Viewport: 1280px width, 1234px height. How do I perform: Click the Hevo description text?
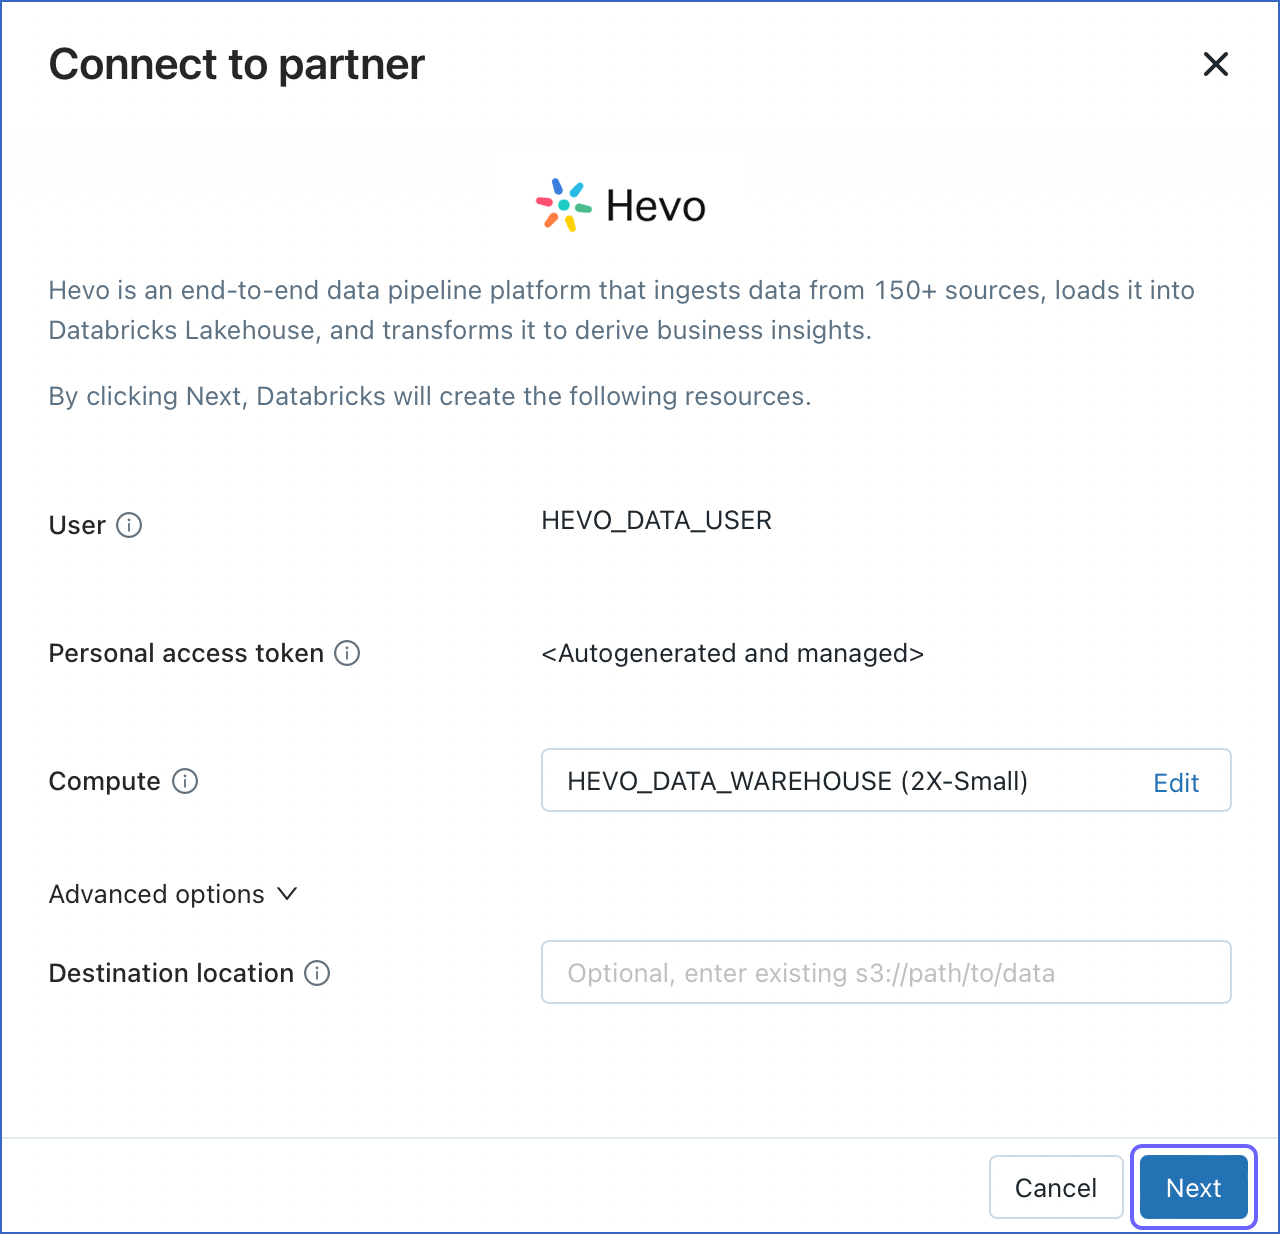click(620, 310)
